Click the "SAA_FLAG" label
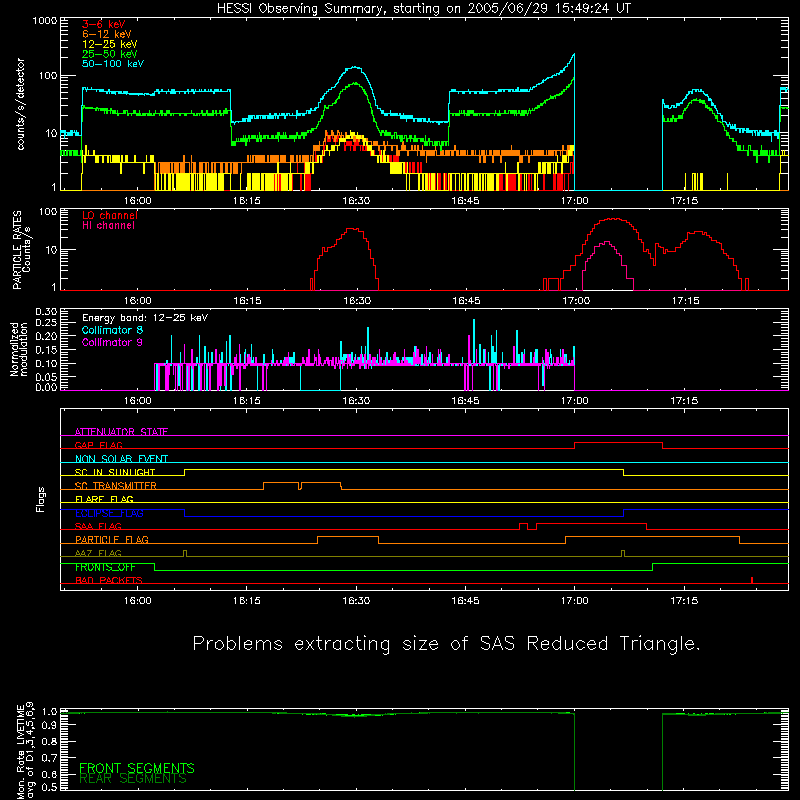 pos(98,526)
